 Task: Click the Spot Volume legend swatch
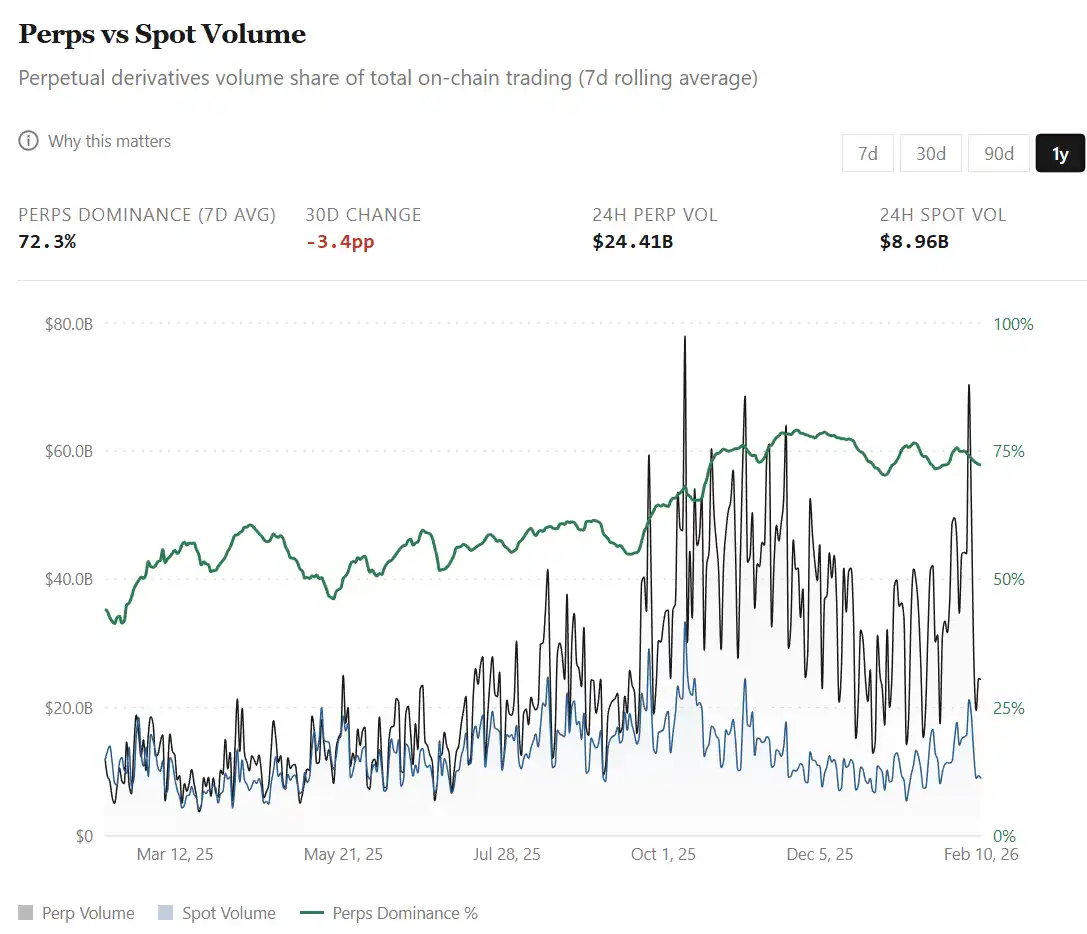click(164, 913)
